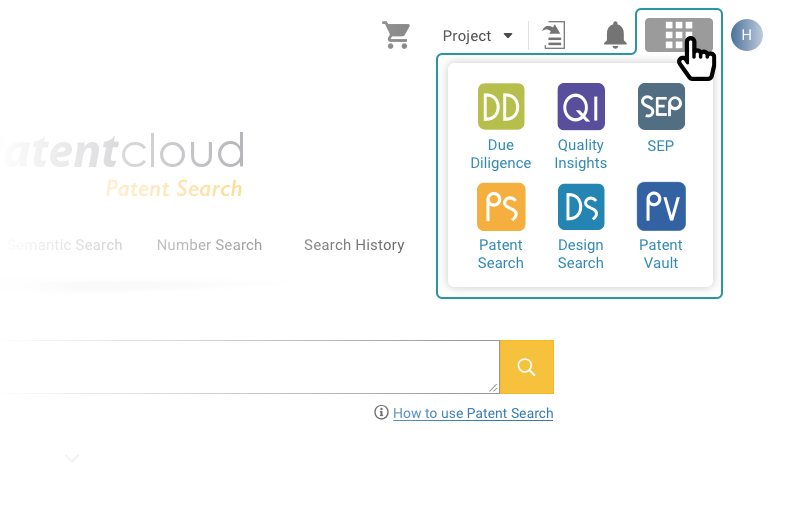Toggle the apps grid menu
The width and height of the screenshot is (800, 520).
(x=679, y=35)
